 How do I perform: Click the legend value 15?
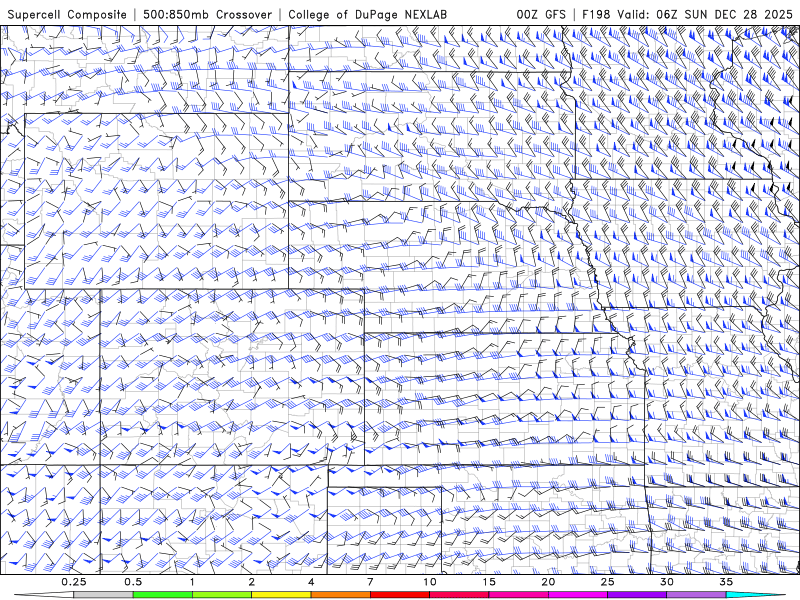pos(489,582)
